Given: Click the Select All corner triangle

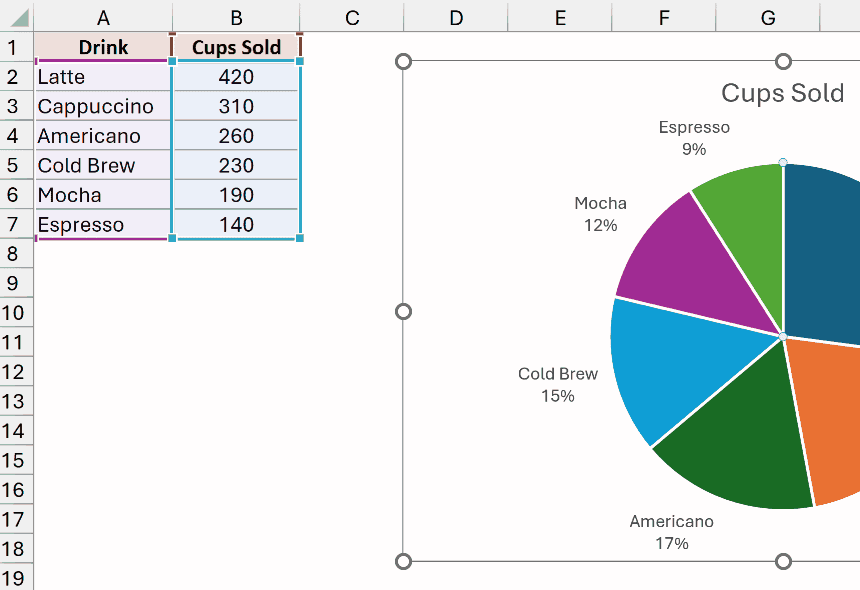Looking at the screenshot, I should [19, 18].
